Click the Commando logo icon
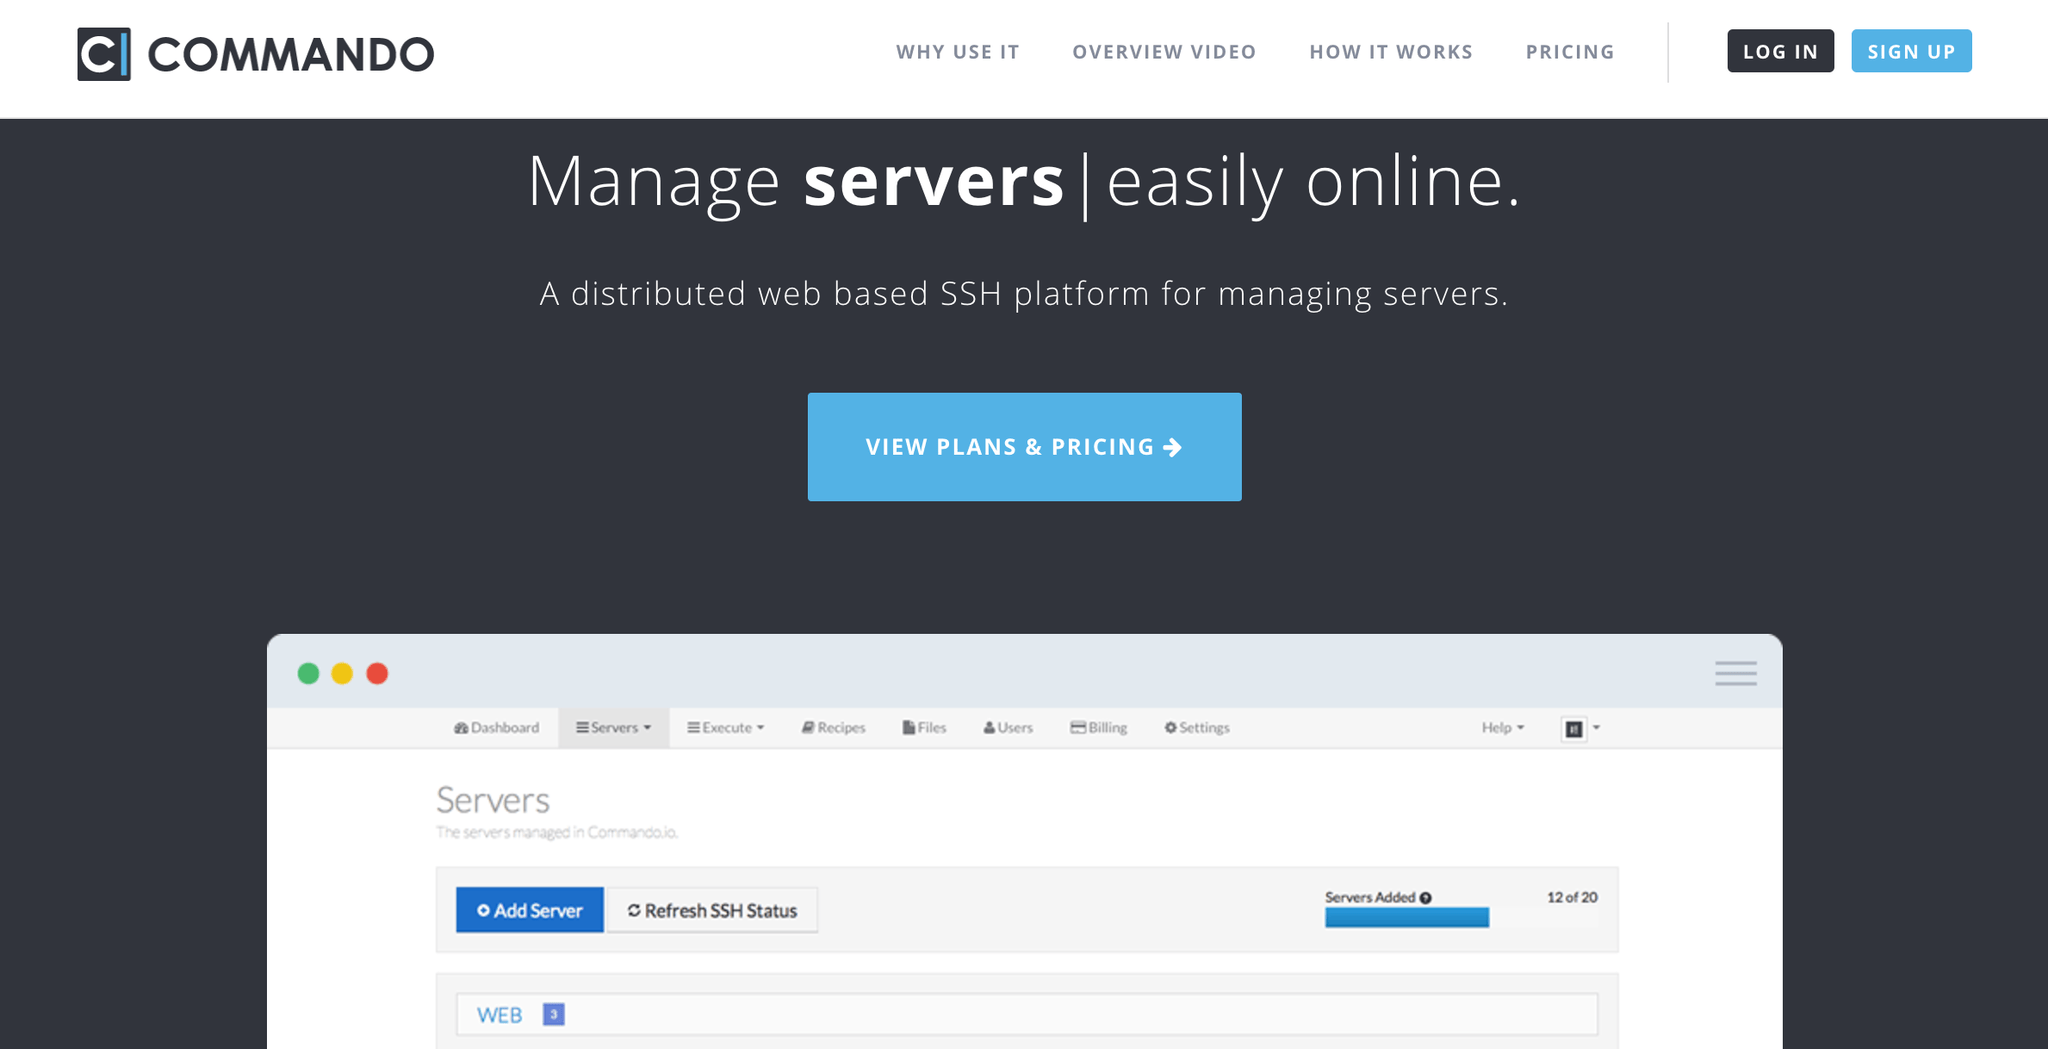 [104, 54]
